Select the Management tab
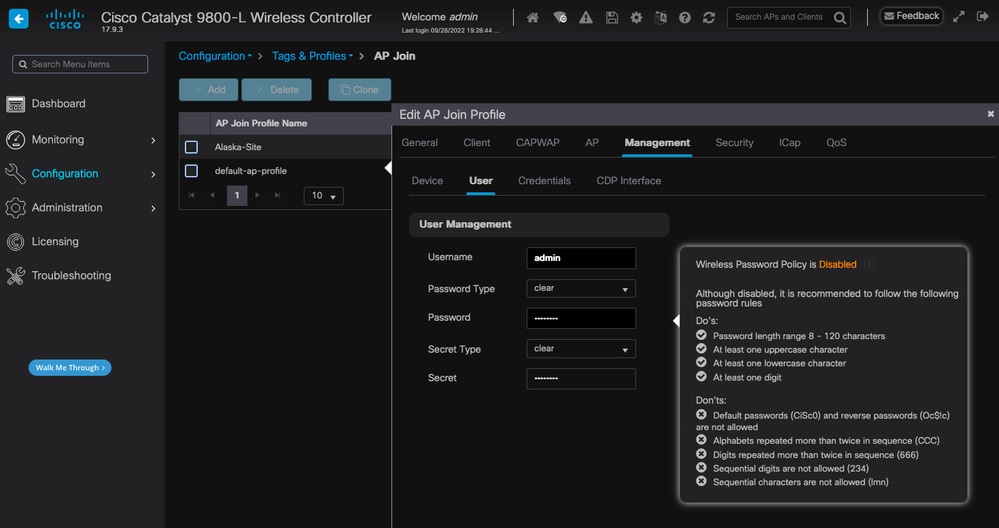Viewport: 999px width, 528px height. tap(657, 143)
